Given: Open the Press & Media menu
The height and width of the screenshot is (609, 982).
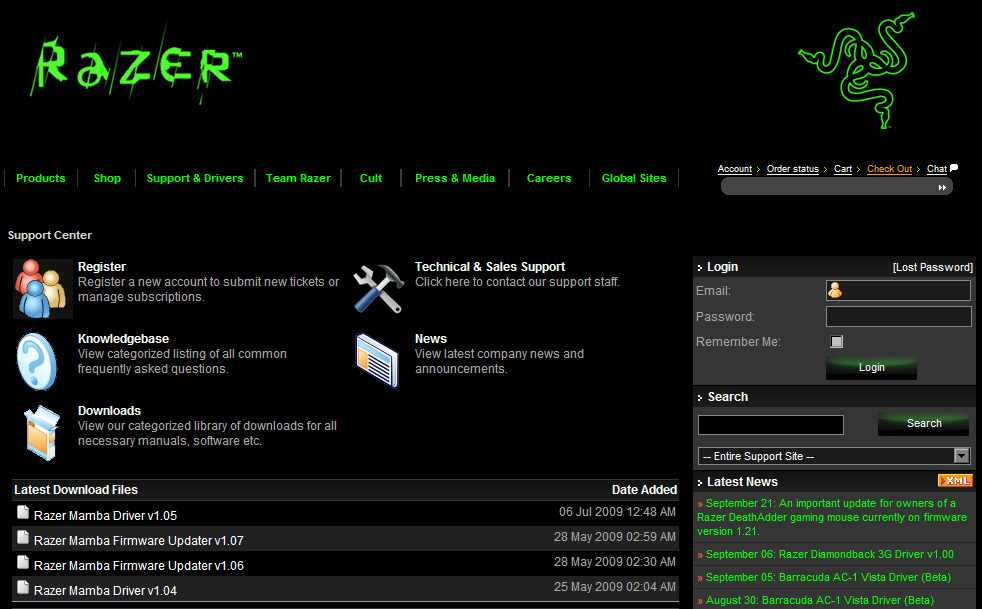Looking at the screenshot, I should point(455,178).
